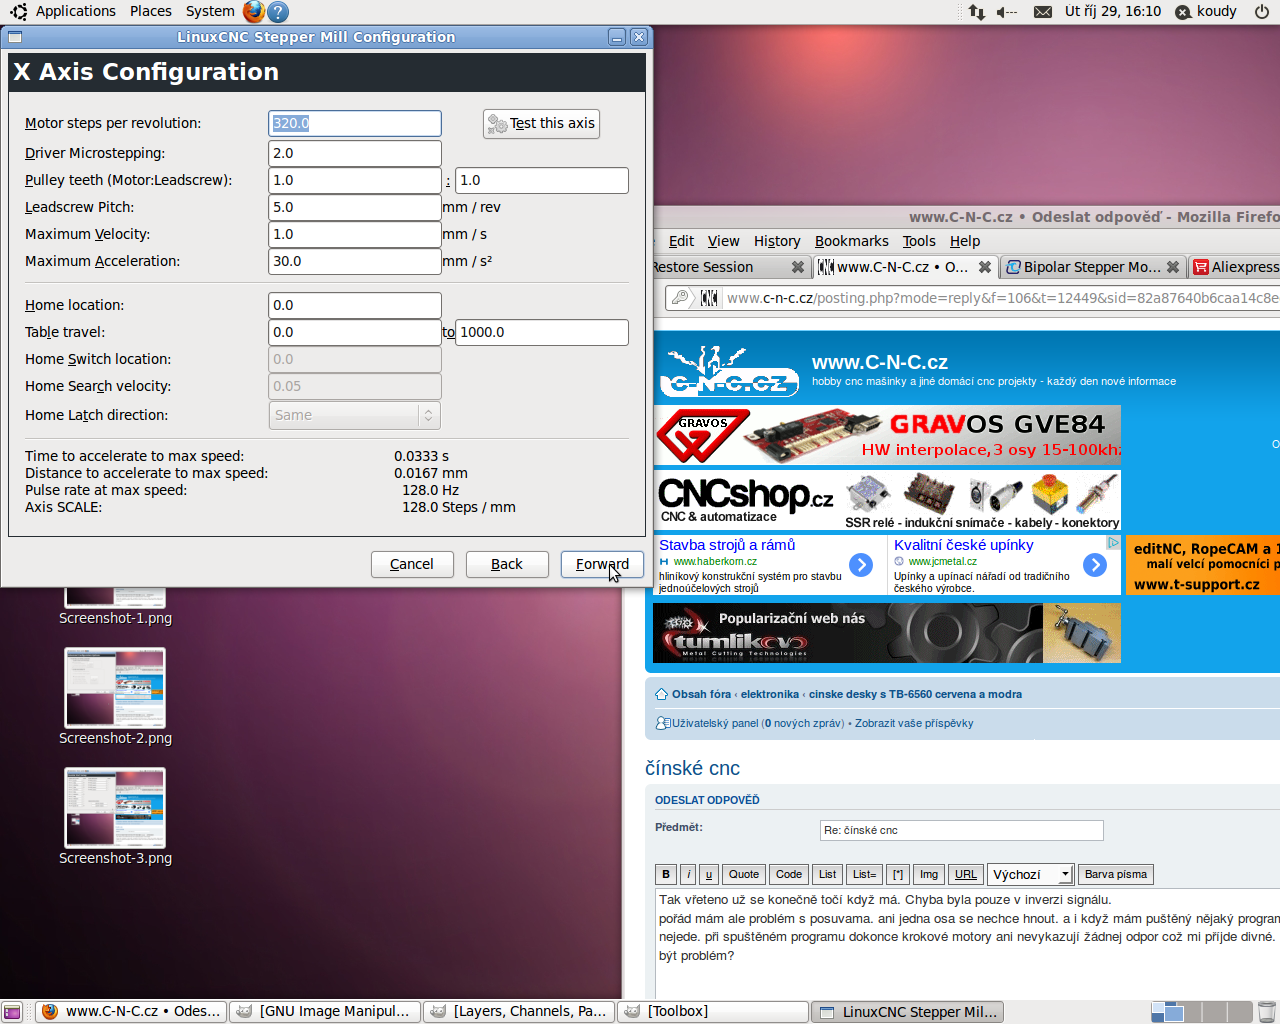Viewport: 1280px width, 1024px height.
Task: Open the volume speaker indicator
Action: [x=1006, y=12]
